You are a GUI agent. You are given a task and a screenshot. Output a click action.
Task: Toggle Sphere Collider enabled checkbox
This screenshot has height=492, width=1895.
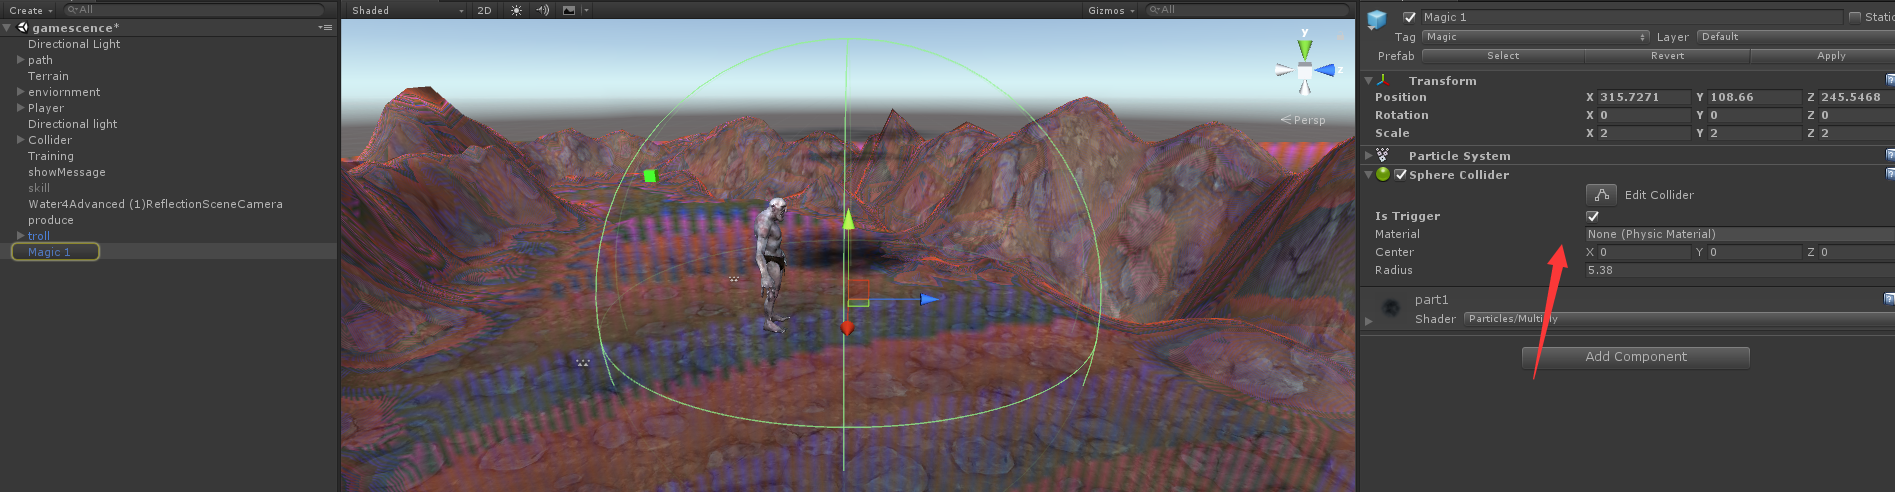pyautogui.click(x=1401, y=174)
